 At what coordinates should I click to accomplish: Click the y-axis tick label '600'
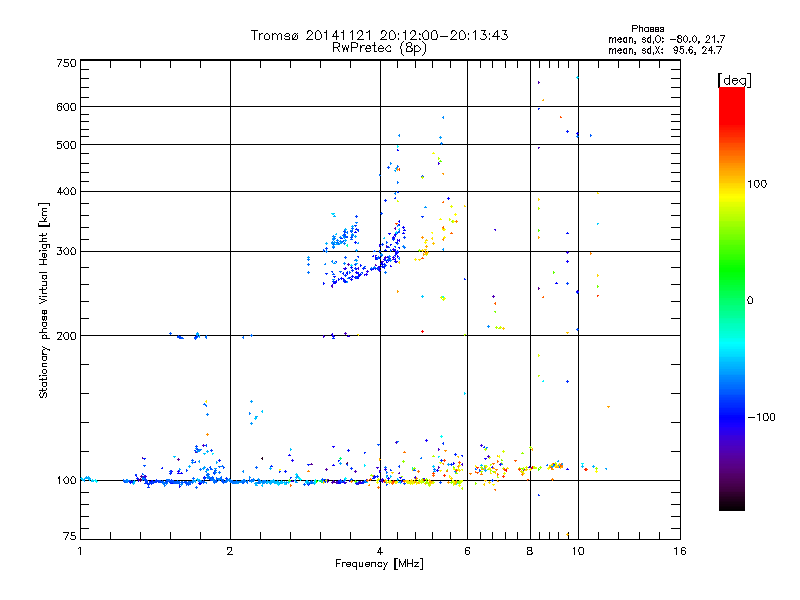click(x=66, y=107)
